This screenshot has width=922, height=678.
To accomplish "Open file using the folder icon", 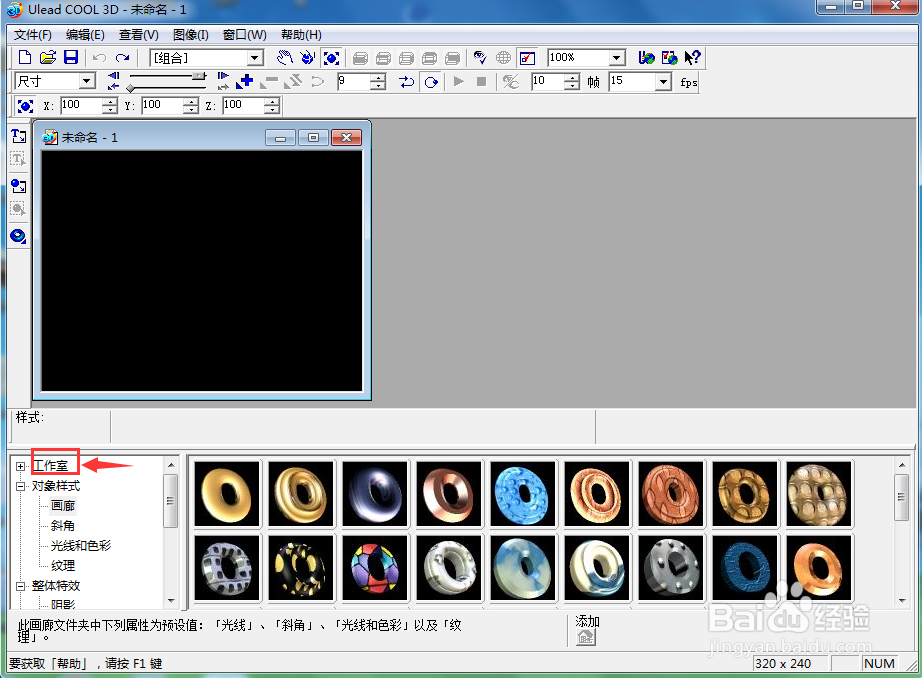I will [48, 58].
